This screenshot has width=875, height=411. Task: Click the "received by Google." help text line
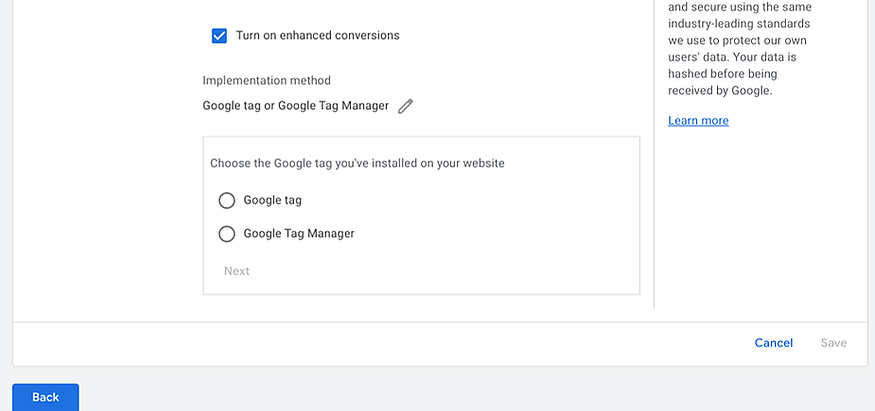(x=720, y=91)
